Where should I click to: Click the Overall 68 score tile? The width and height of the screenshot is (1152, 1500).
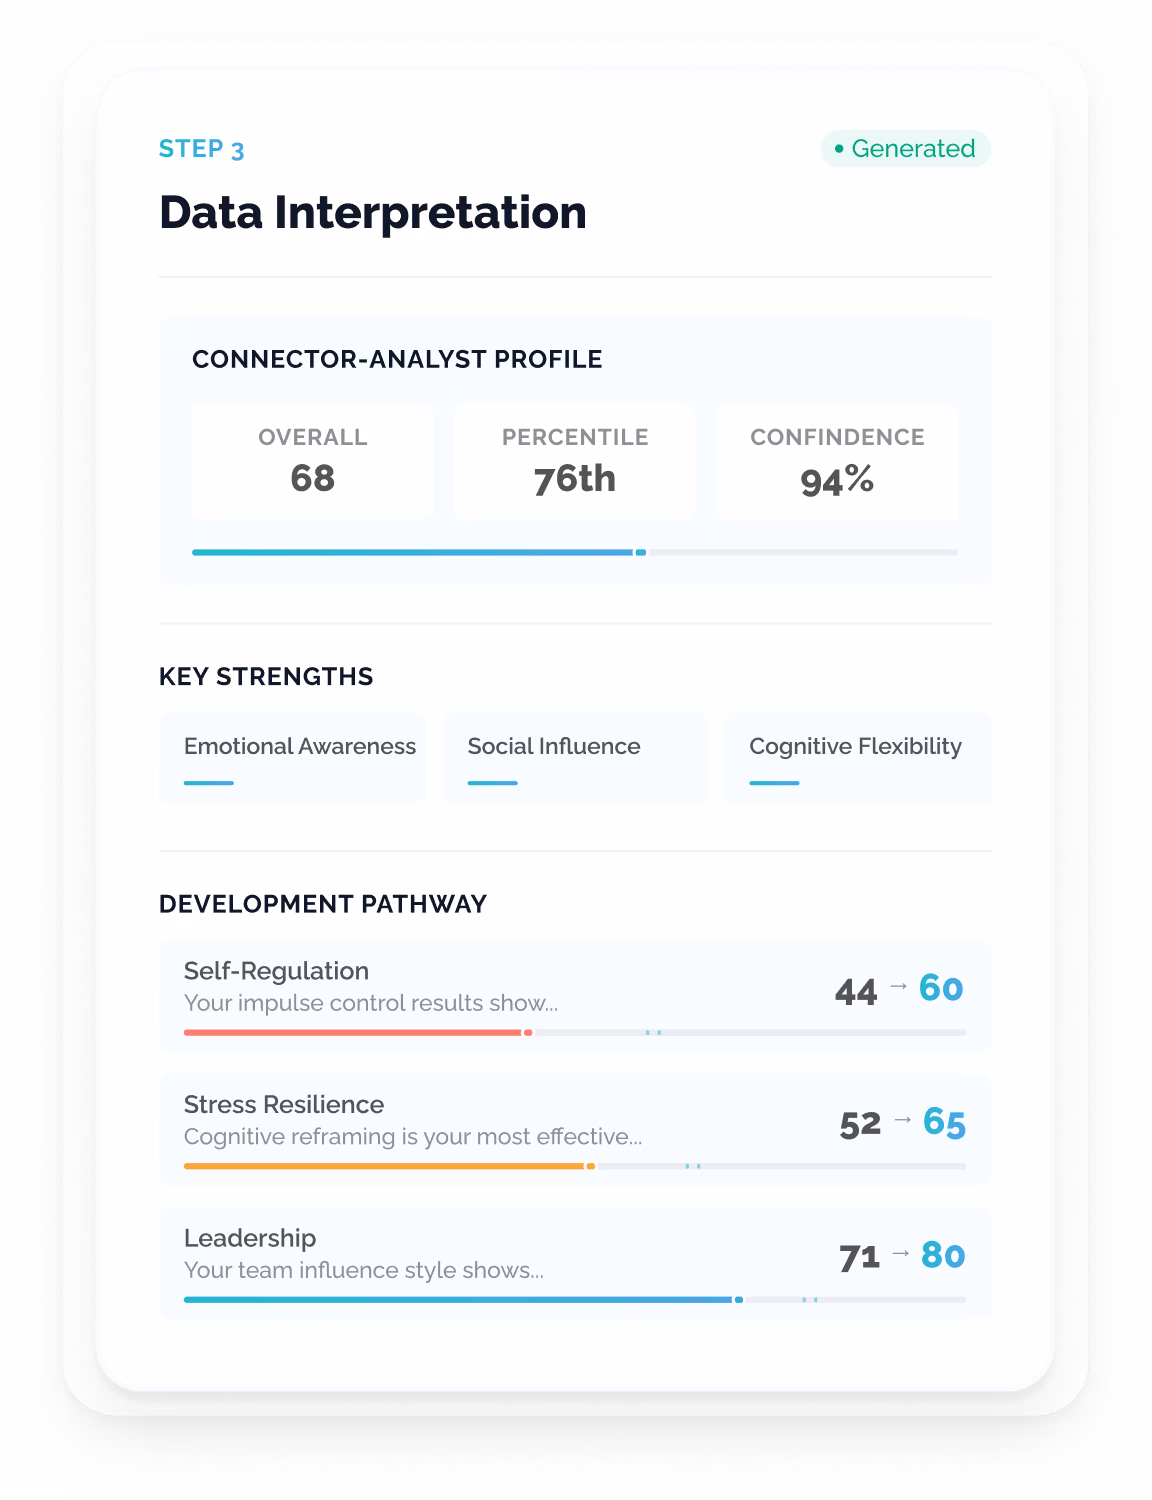[313, 461]
